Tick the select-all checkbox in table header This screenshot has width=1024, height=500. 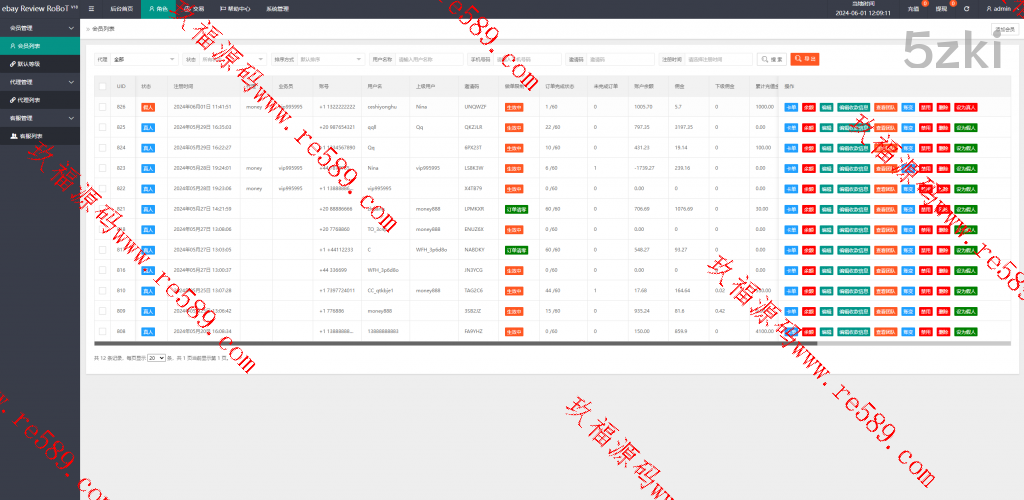click(x=102, y=87)
